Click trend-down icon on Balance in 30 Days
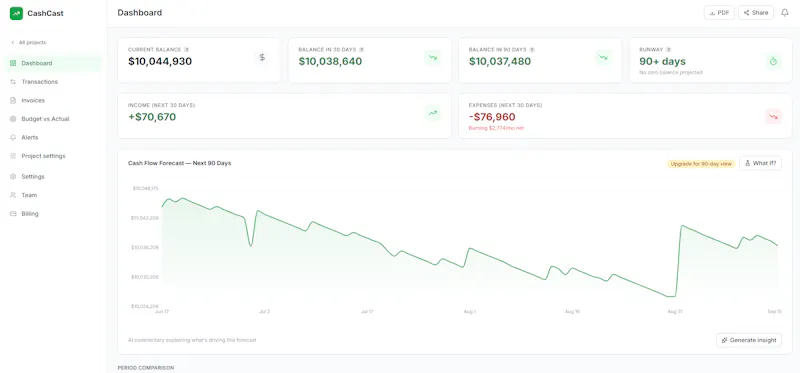The image size is (800, 373). coord(433,58)
